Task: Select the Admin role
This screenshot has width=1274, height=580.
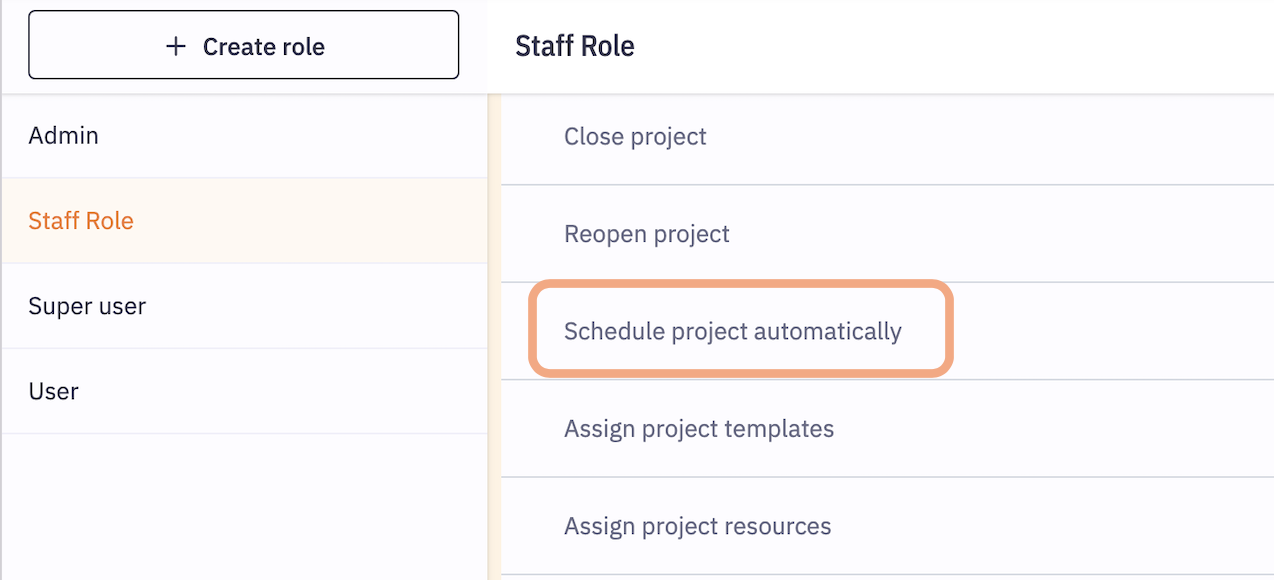Action: (x=64, y=136)
